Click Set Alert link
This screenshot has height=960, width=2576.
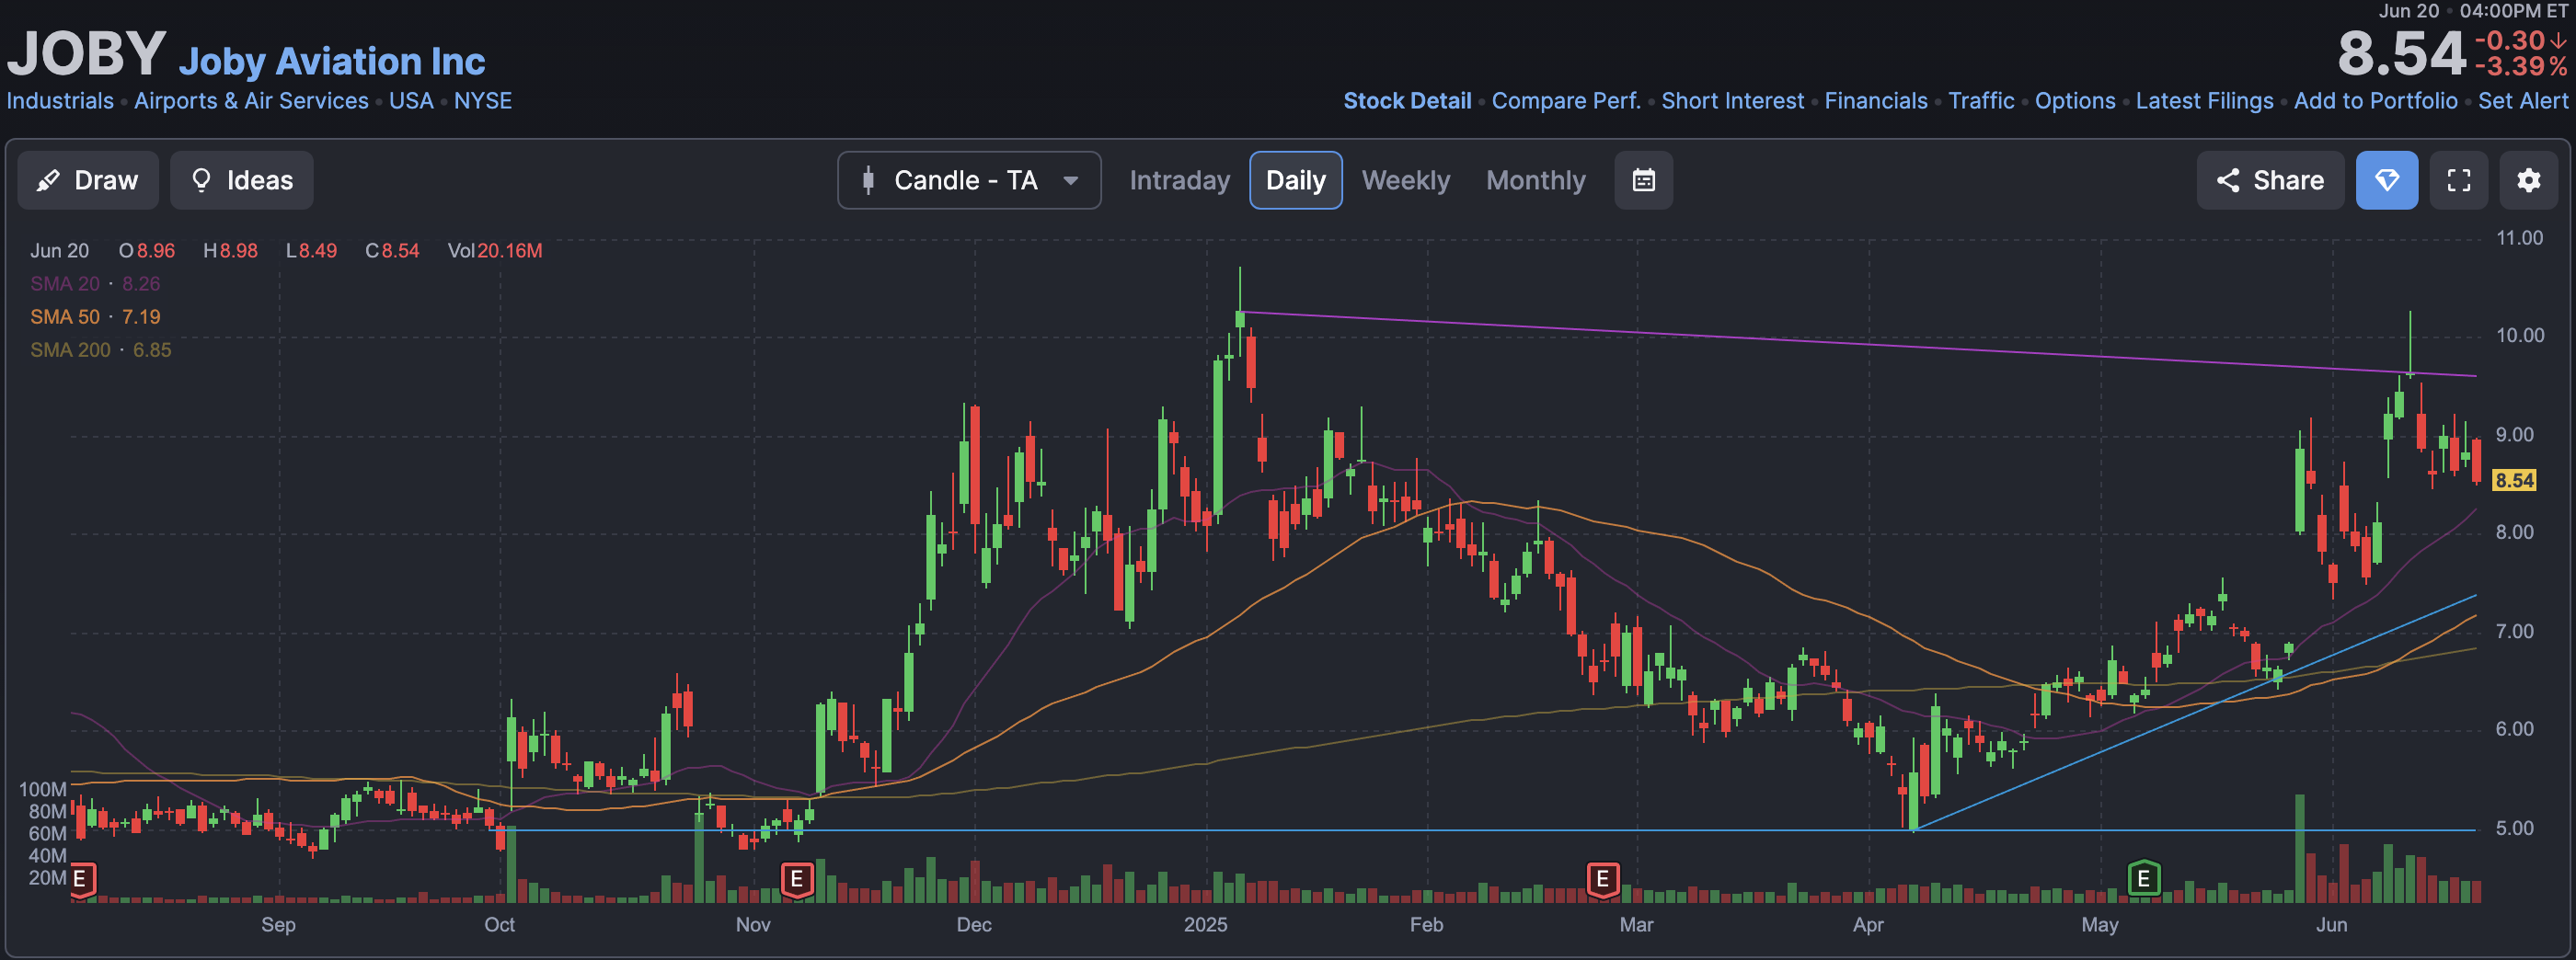2522,101
